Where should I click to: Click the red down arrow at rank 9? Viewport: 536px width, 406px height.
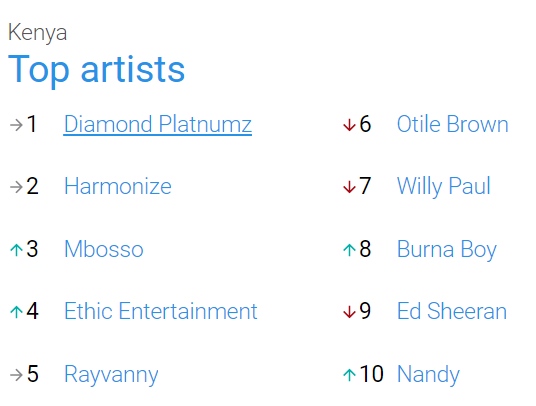point(349,312)
